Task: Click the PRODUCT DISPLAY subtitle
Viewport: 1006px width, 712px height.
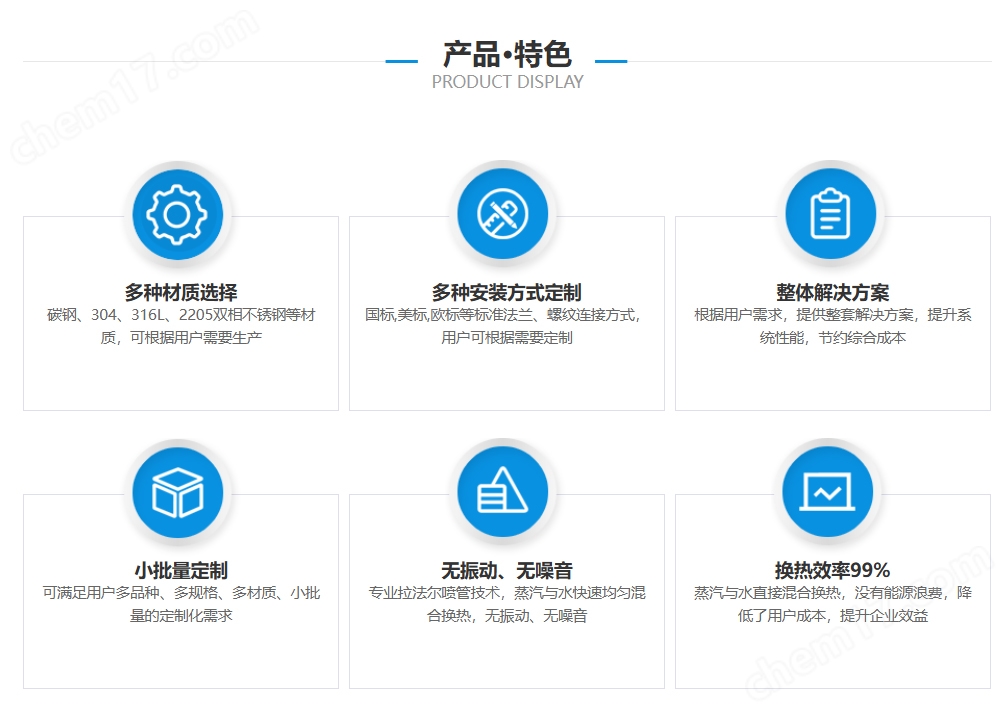Action: [x=507, y=82]
